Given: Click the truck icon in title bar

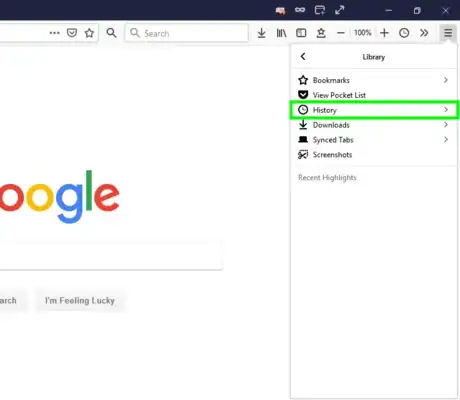Looking at the screenshot, I should 281,11.
